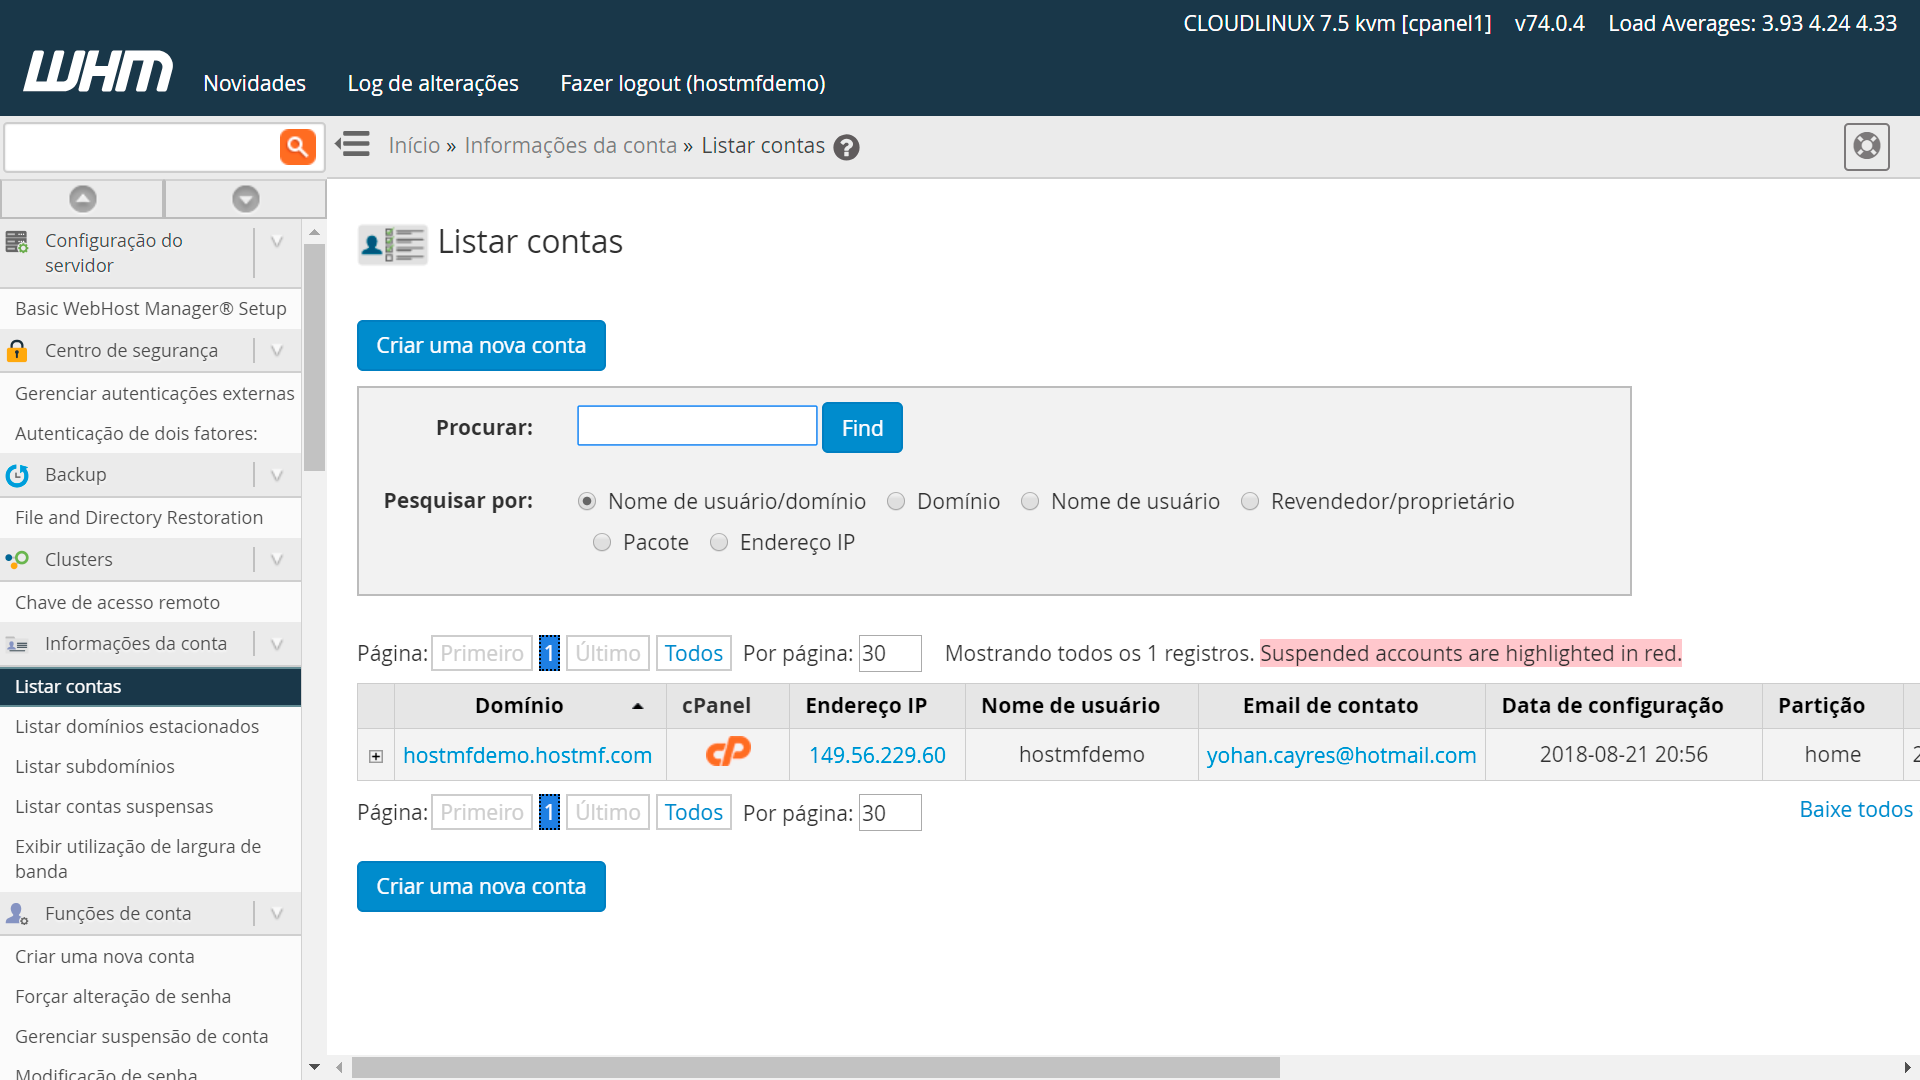This screenshot has height=1080, width=1920.
Task: Expand the hostmfdemo.hostmf.com row details
Action: [376, 757]
